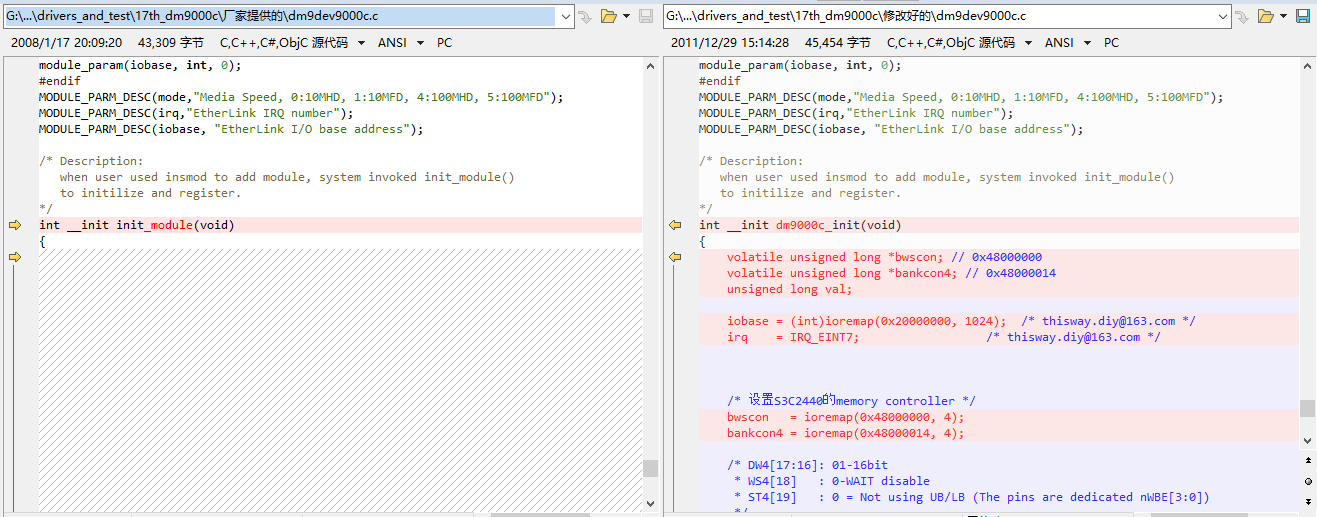The image size is (1317, 517).
Task: Open file browser for the right pane
Action: click(1265, 16)
